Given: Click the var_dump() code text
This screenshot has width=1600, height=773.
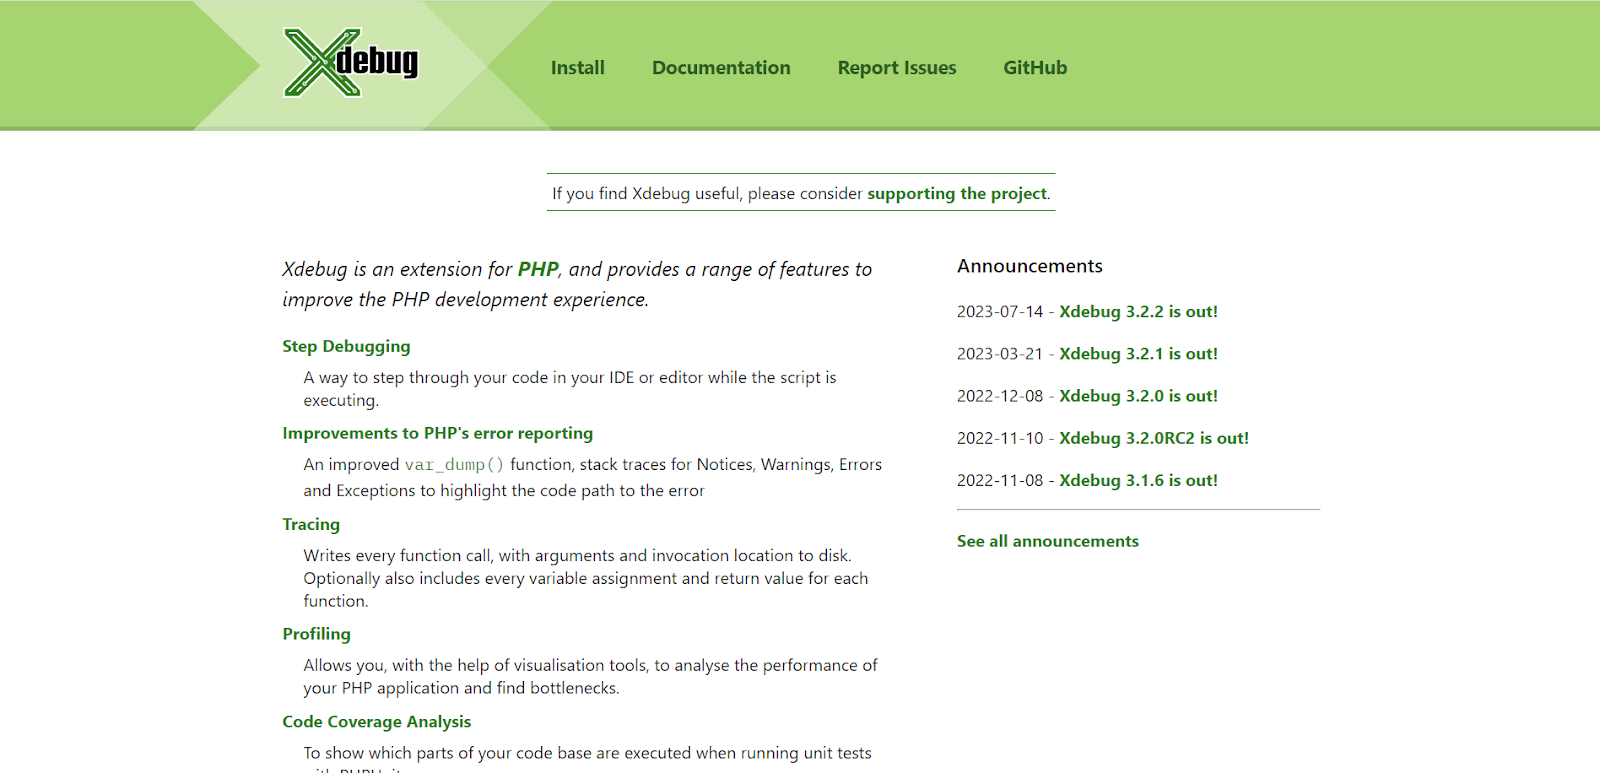Looking at the screenshot, I should coord(454,465).
